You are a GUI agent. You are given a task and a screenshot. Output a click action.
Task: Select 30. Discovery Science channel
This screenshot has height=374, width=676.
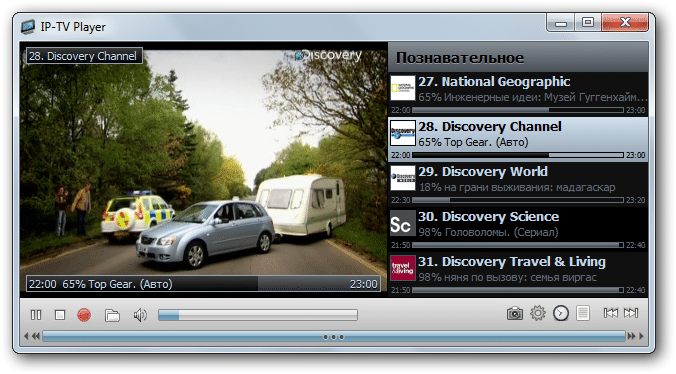click(x=518, y=229)
